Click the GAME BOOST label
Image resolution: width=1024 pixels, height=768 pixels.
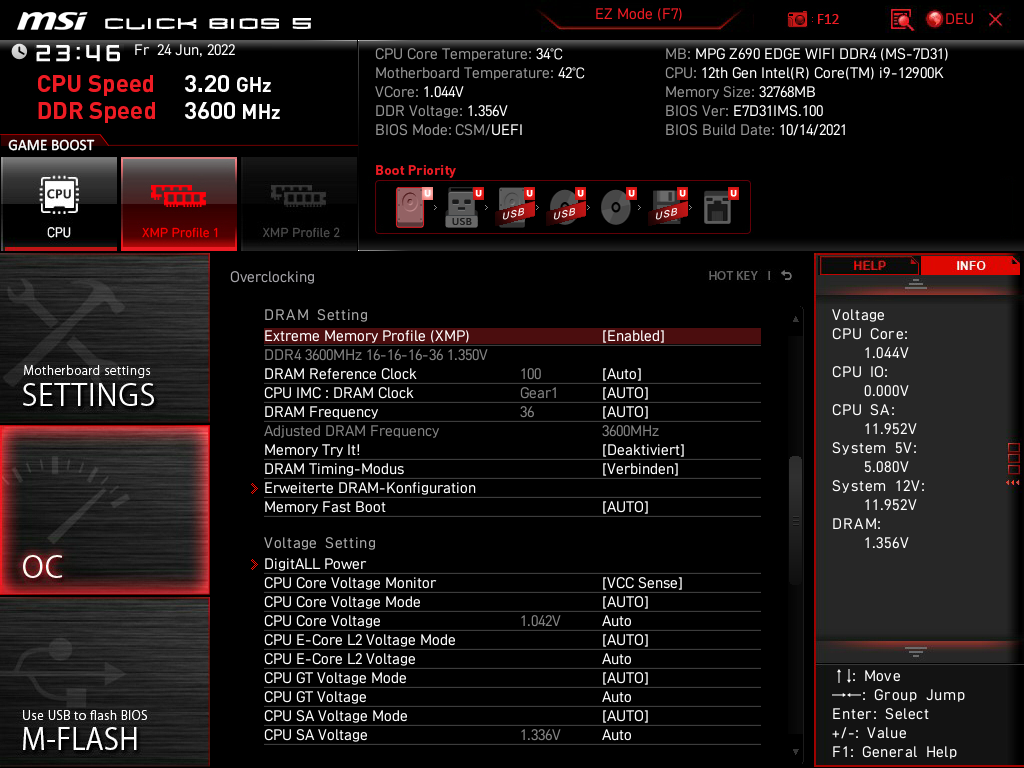pyautogui.click(x=51, y=145)
